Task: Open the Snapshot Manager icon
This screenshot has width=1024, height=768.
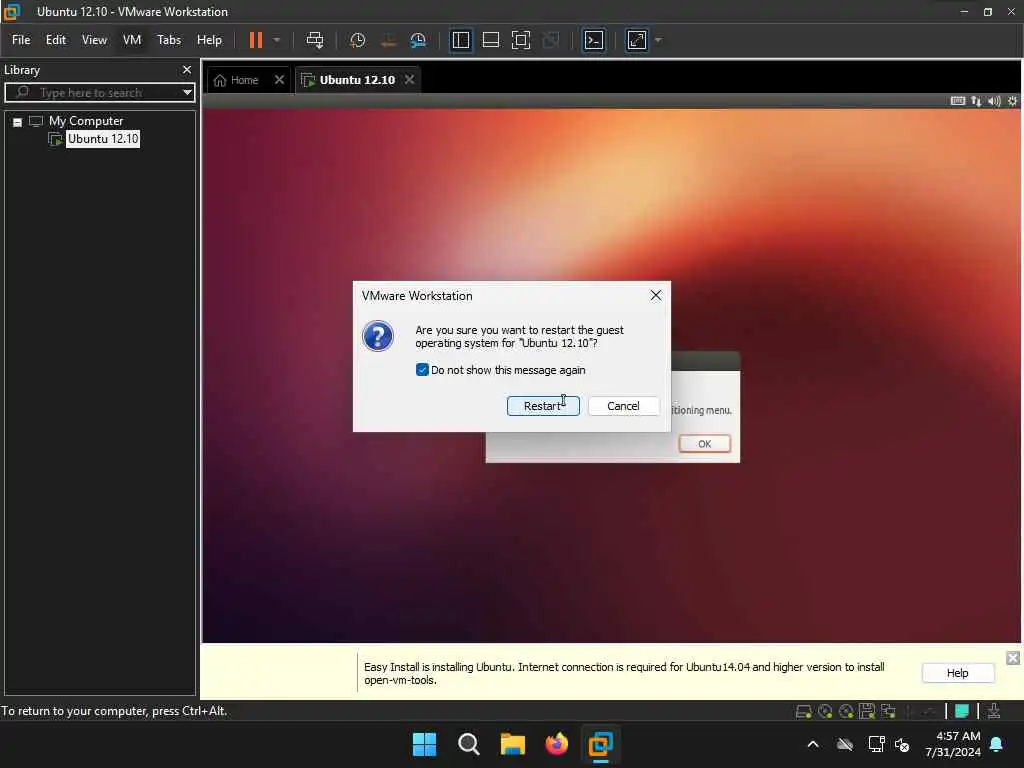Action: click(418, 40)
